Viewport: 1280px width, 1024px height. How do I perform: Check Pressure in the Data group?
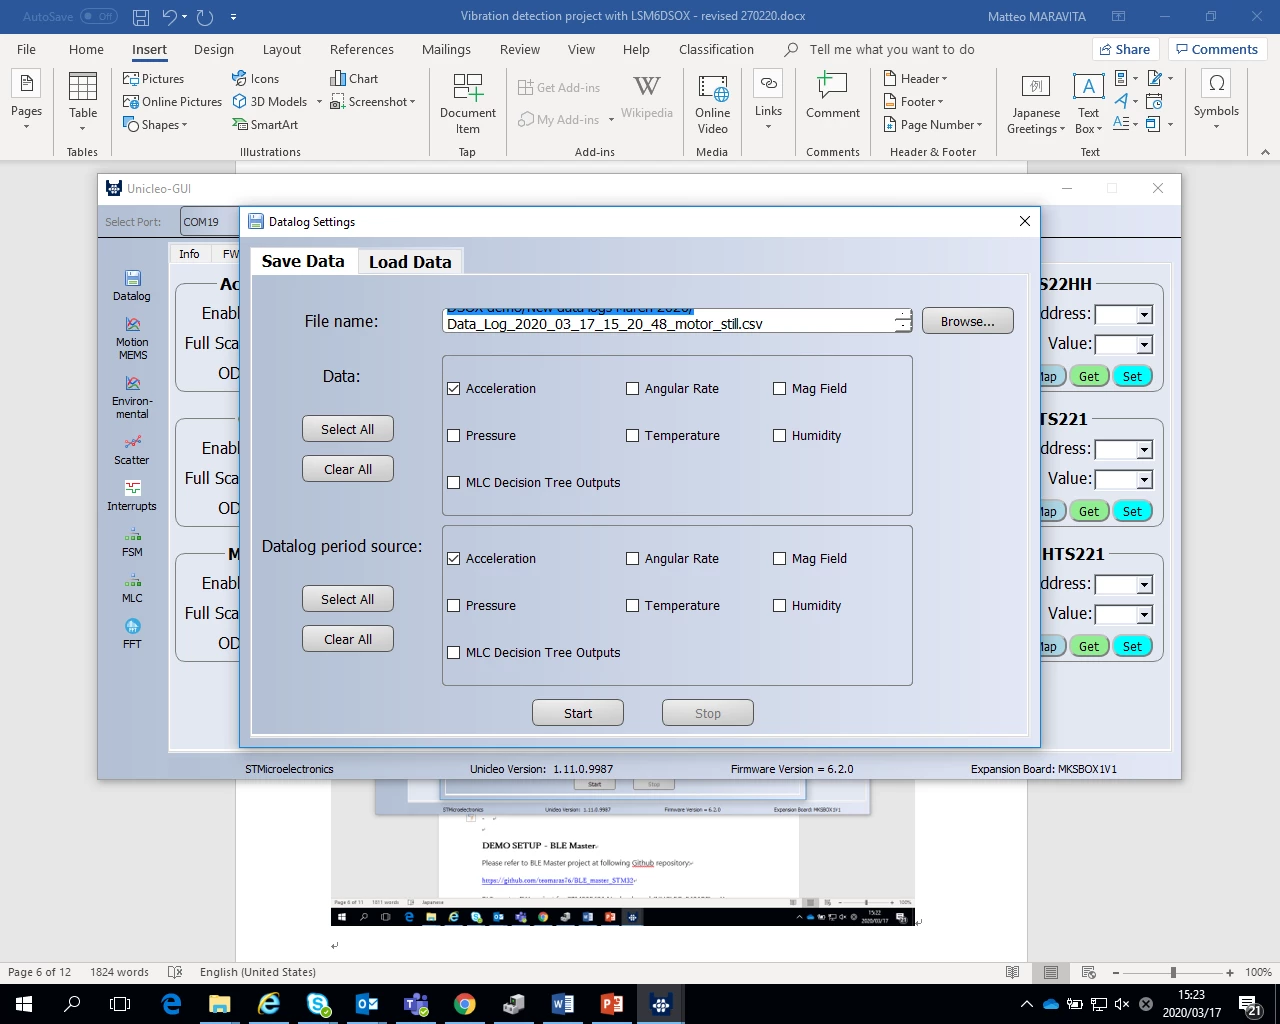[x=454, y=435]
